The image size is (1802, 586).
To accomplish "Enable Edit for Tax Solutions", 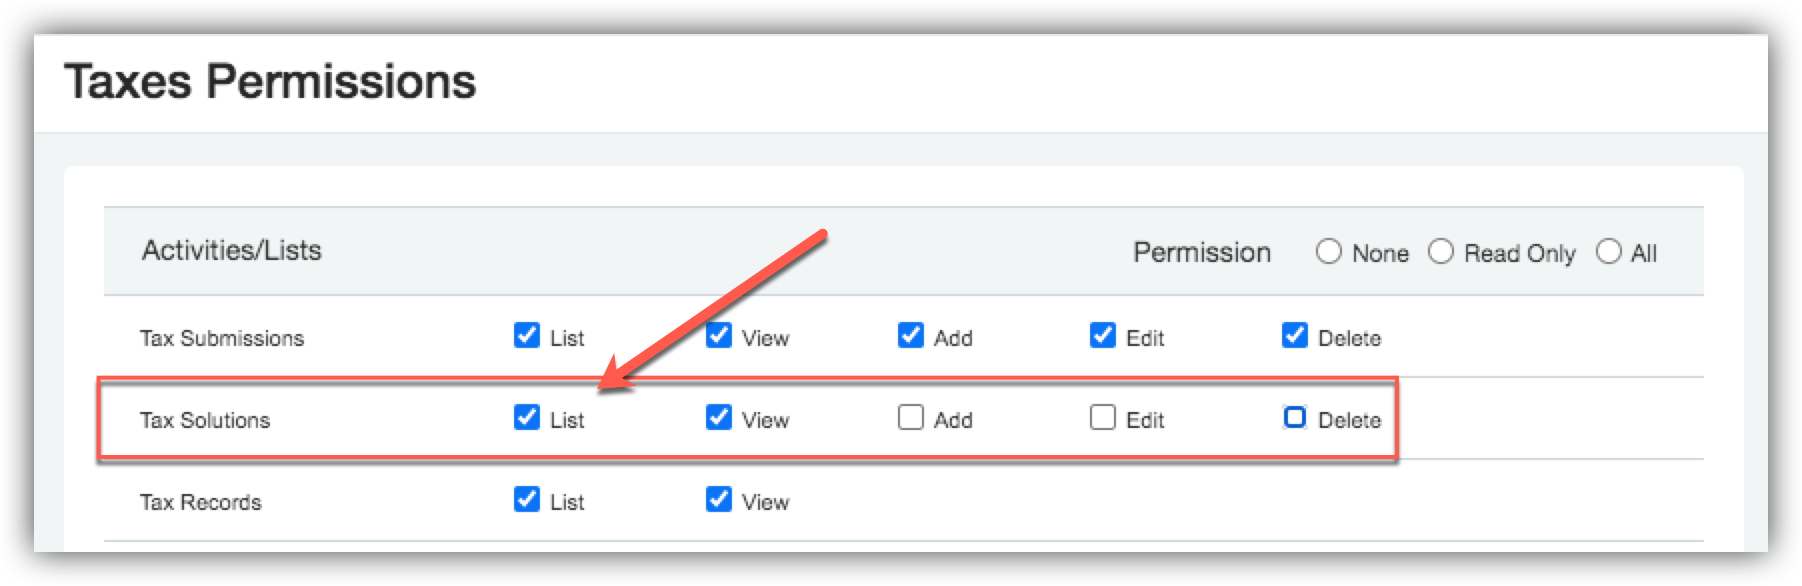I will pos(1103,417).
